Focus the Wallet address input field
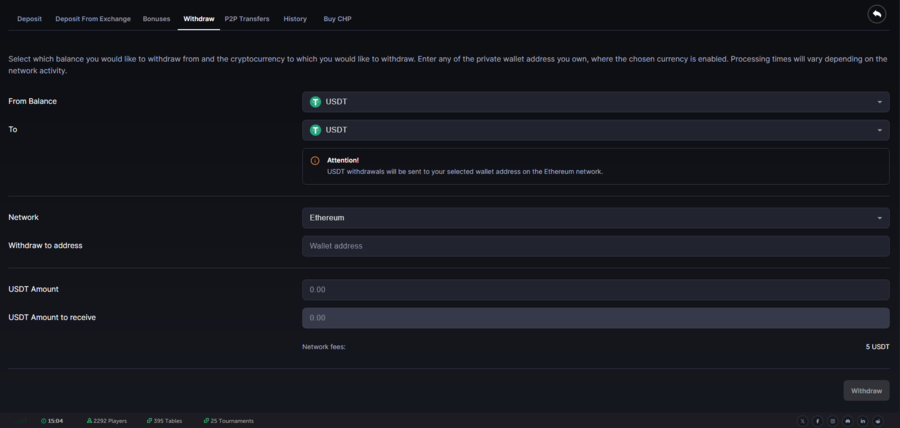The width and height of the screenshot is (900, 428). tap(595, 246)
